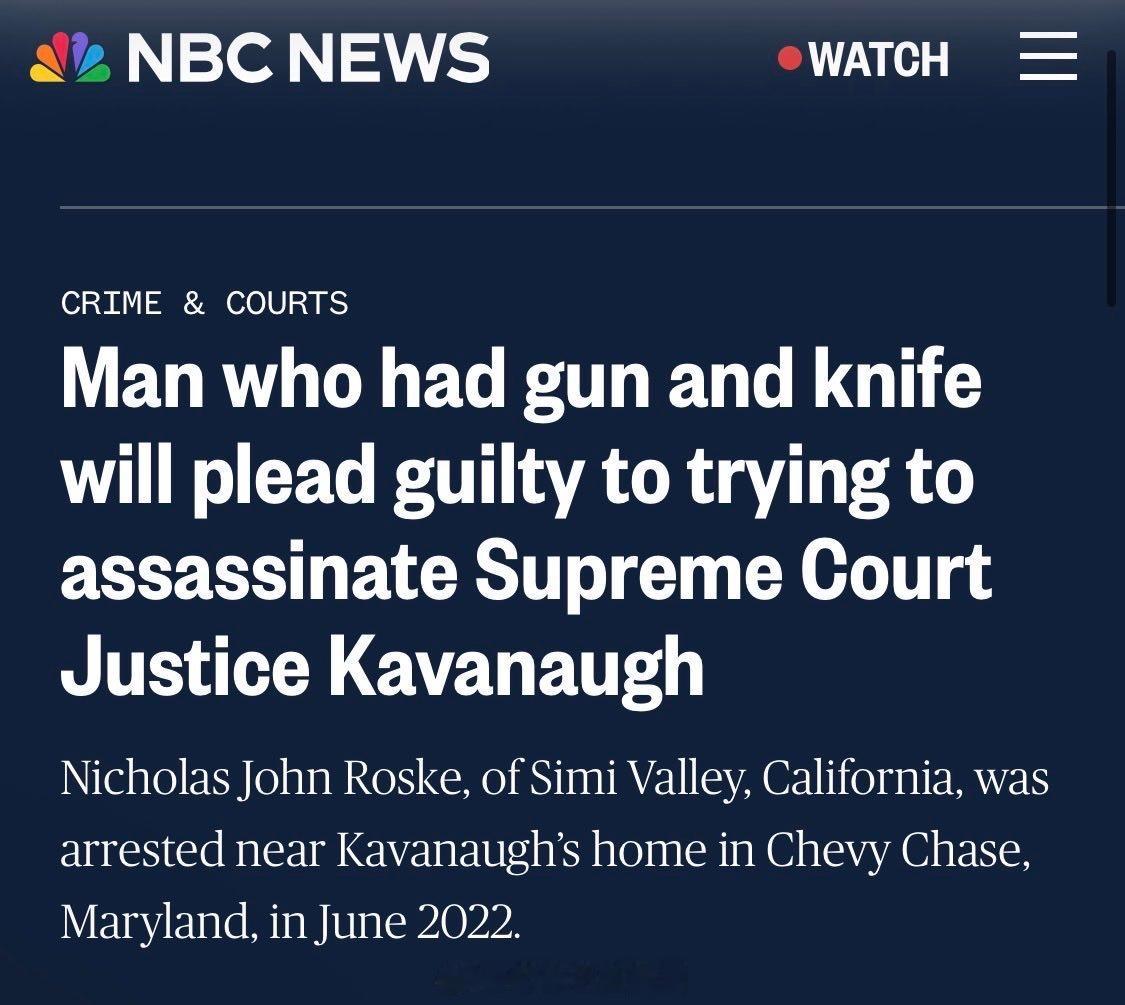Screen dimensions: 1125x1005
Task: Click the word 'COURTS' in the category label
Action: 287,303
